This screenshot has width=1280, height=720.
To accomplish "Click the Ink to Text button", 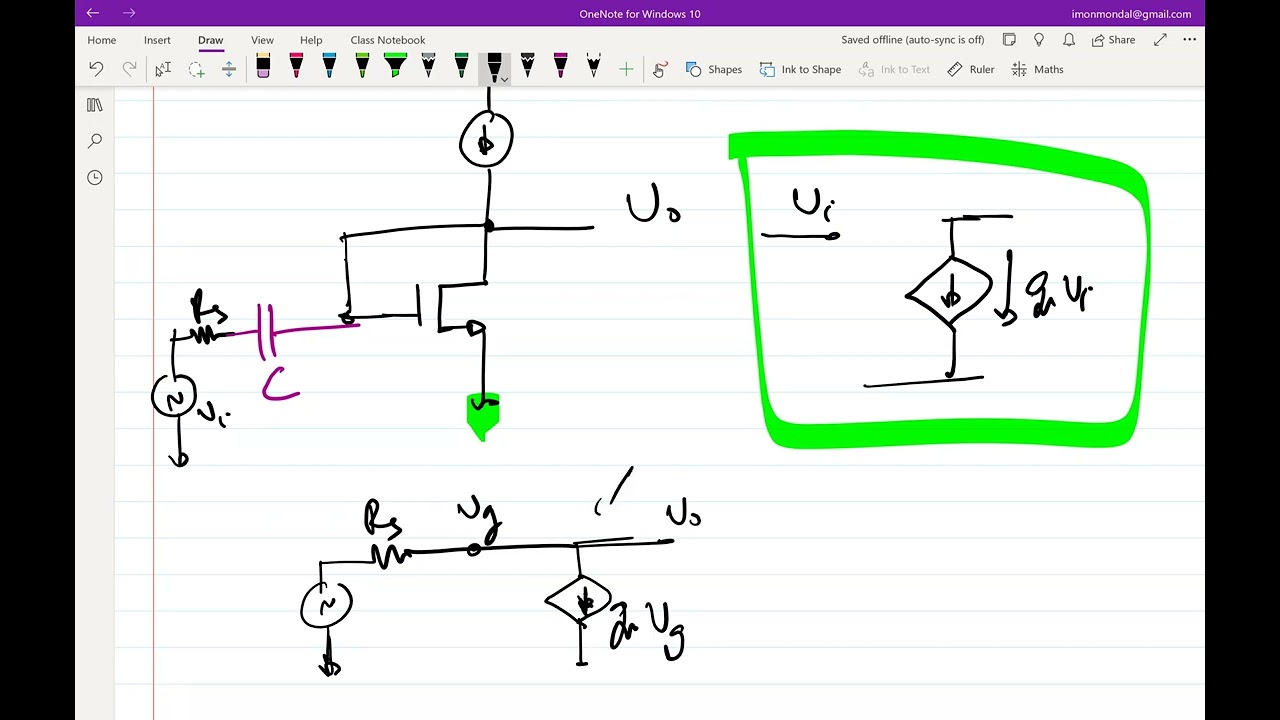I will tap(894, 69).
